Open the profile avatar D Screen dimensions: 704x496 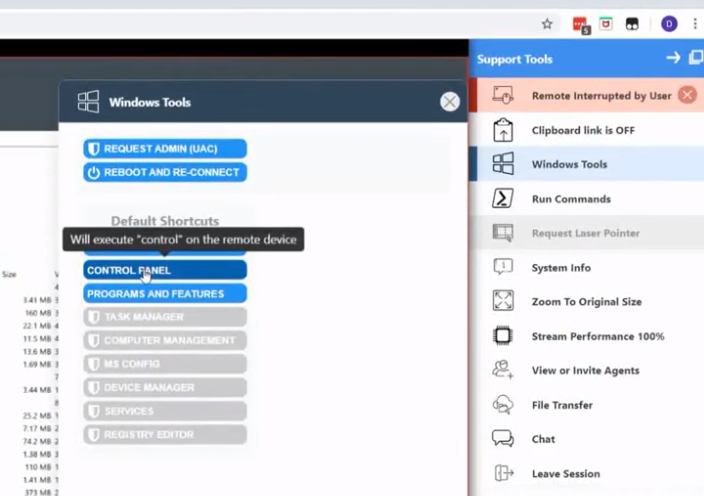[669, 24]
